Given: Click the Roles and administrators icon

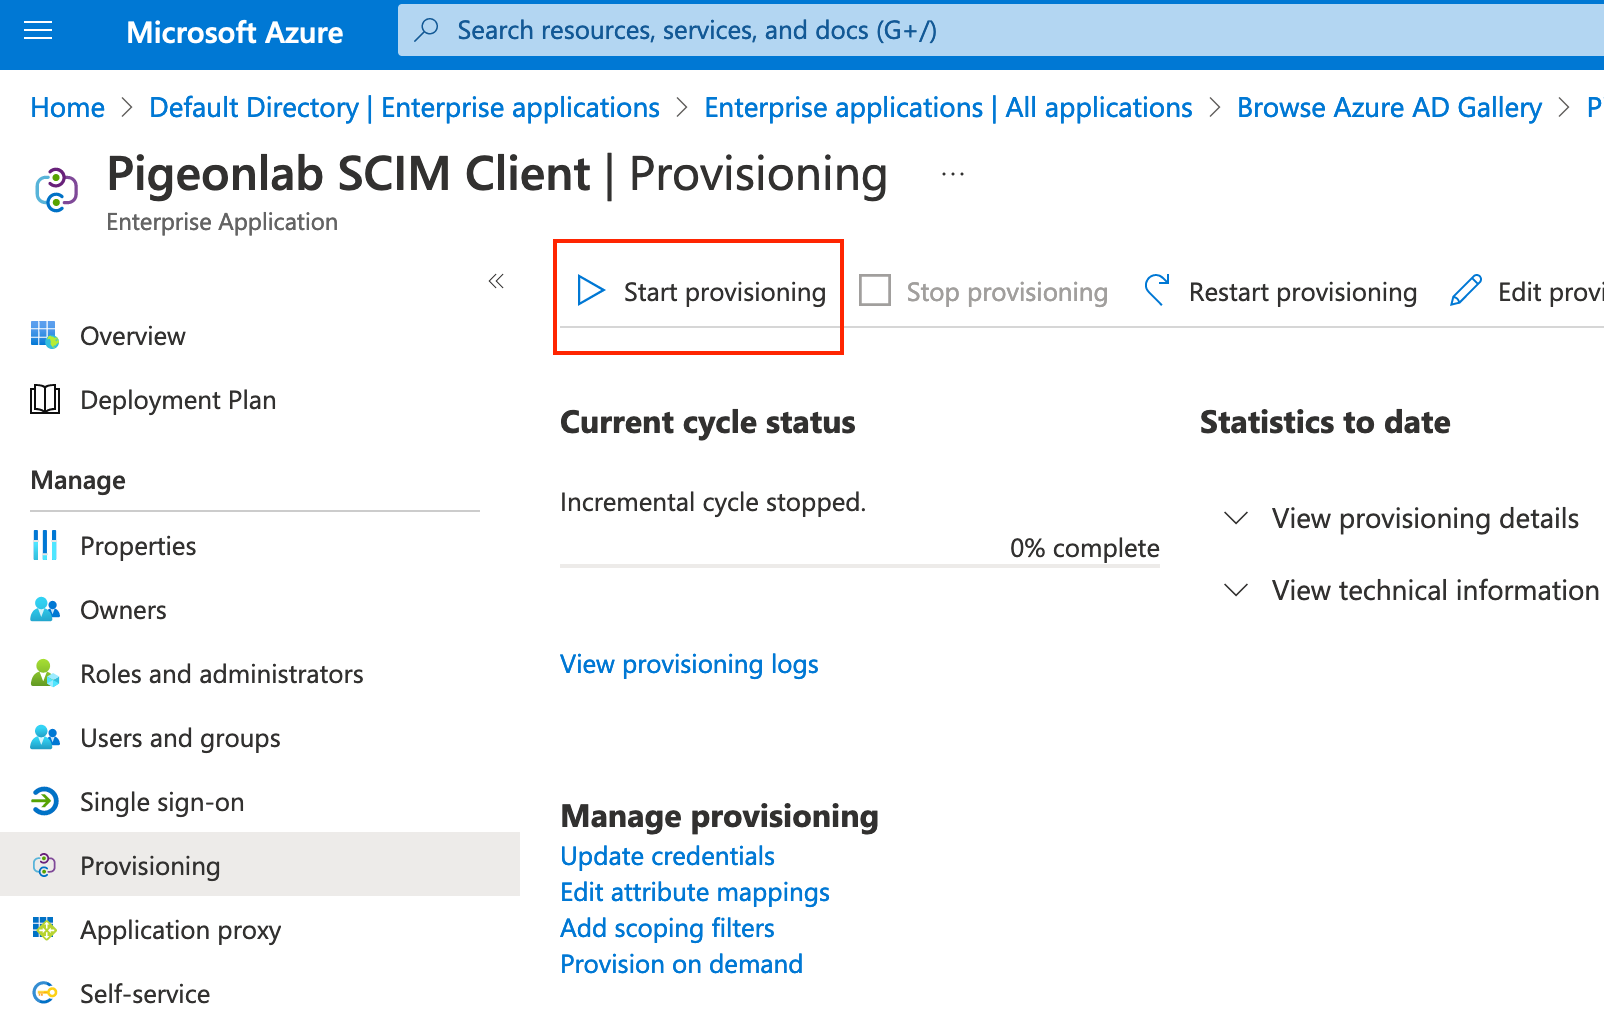Looking at the screenshot, I should pos(45,673).
